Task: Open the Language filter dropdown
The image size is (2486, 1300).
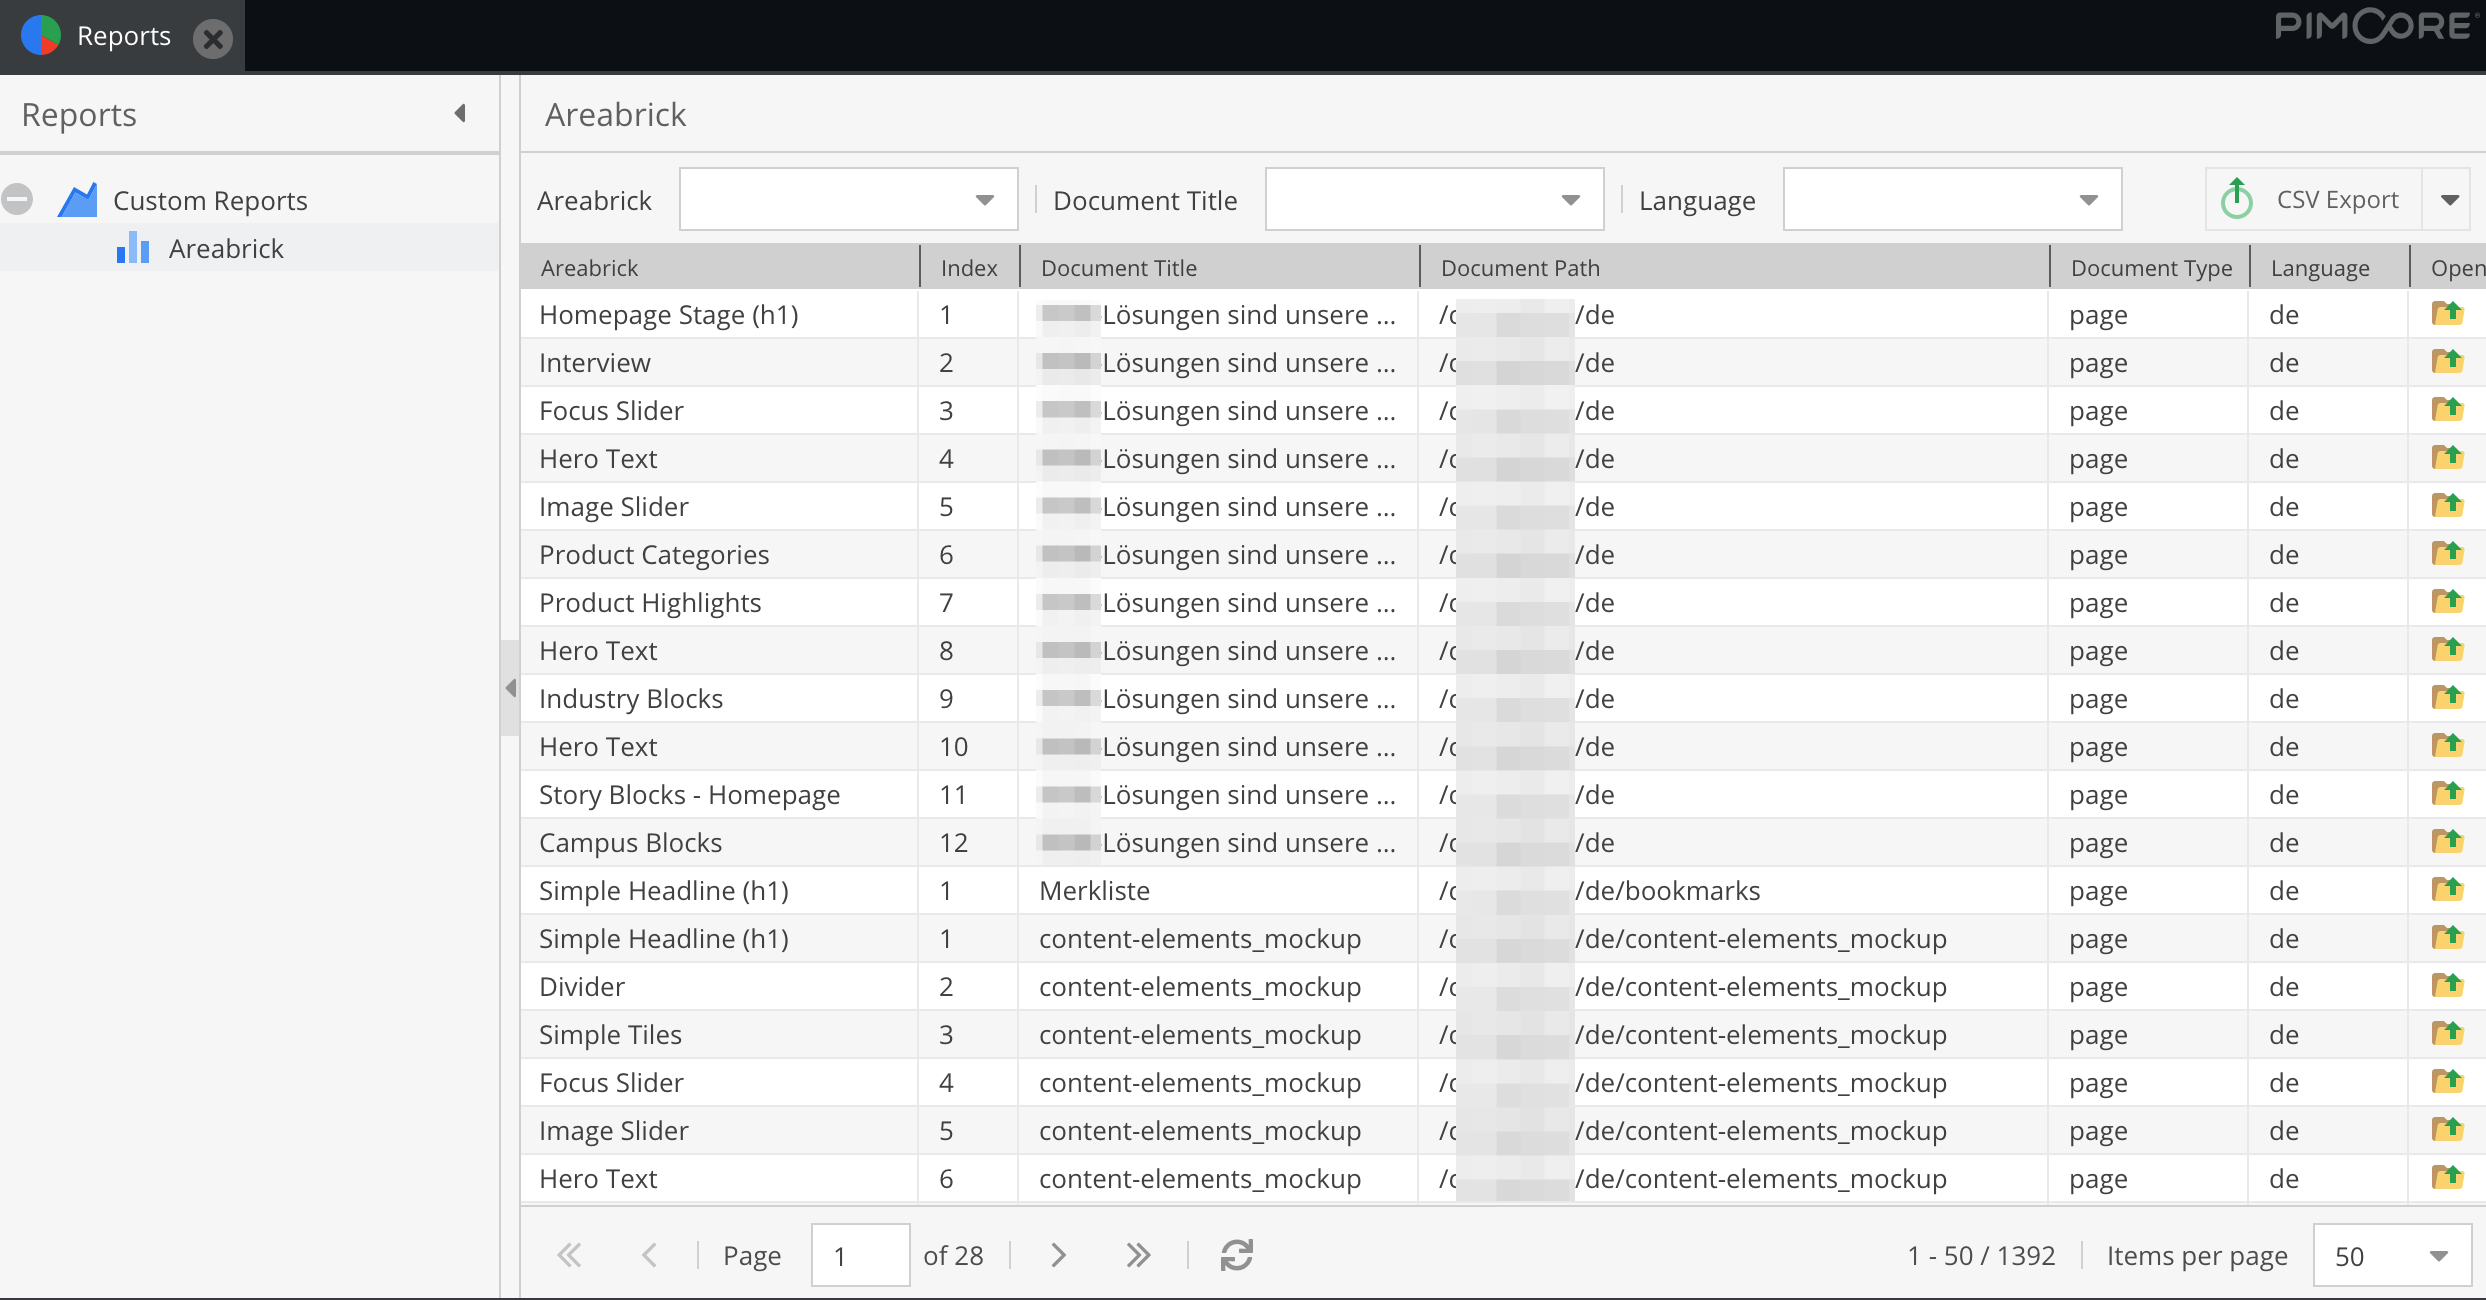Action: (x=2089, y=200)
